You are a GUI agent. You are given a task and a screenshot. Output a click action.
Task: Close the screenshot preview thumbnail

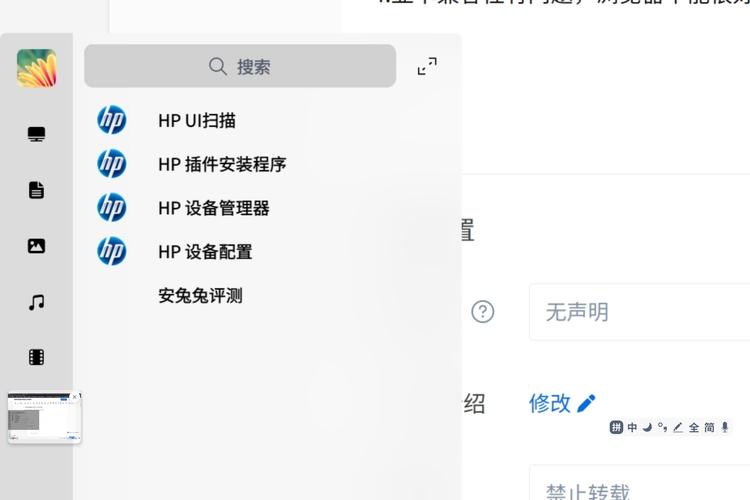pos(75,397)
